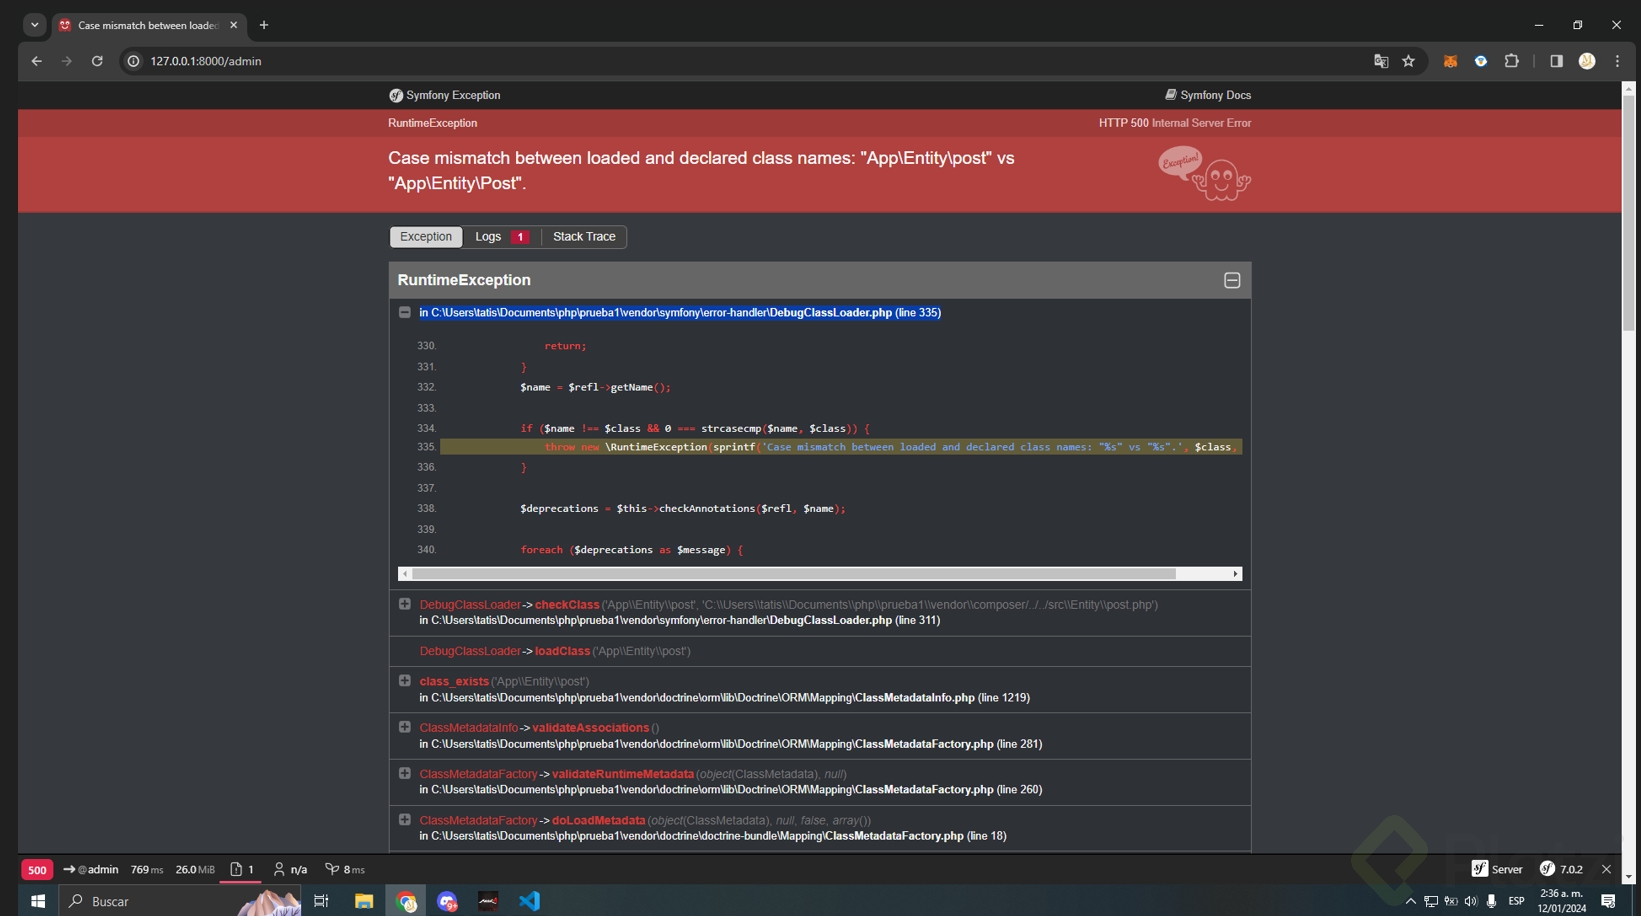This screenshot has height=916, width=1641.
Task: Open the 769 ms performance panel
Action: click(147, 870)
